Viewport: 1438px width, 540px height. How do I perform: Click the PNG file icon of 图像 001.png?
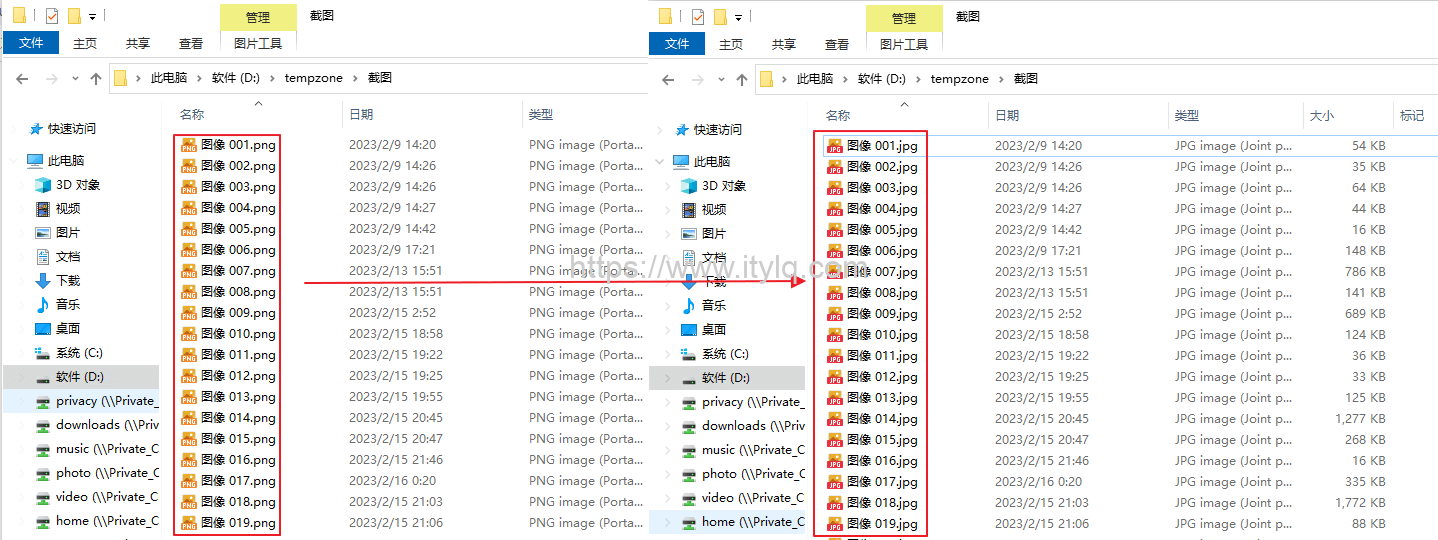[x=188, y=145]
